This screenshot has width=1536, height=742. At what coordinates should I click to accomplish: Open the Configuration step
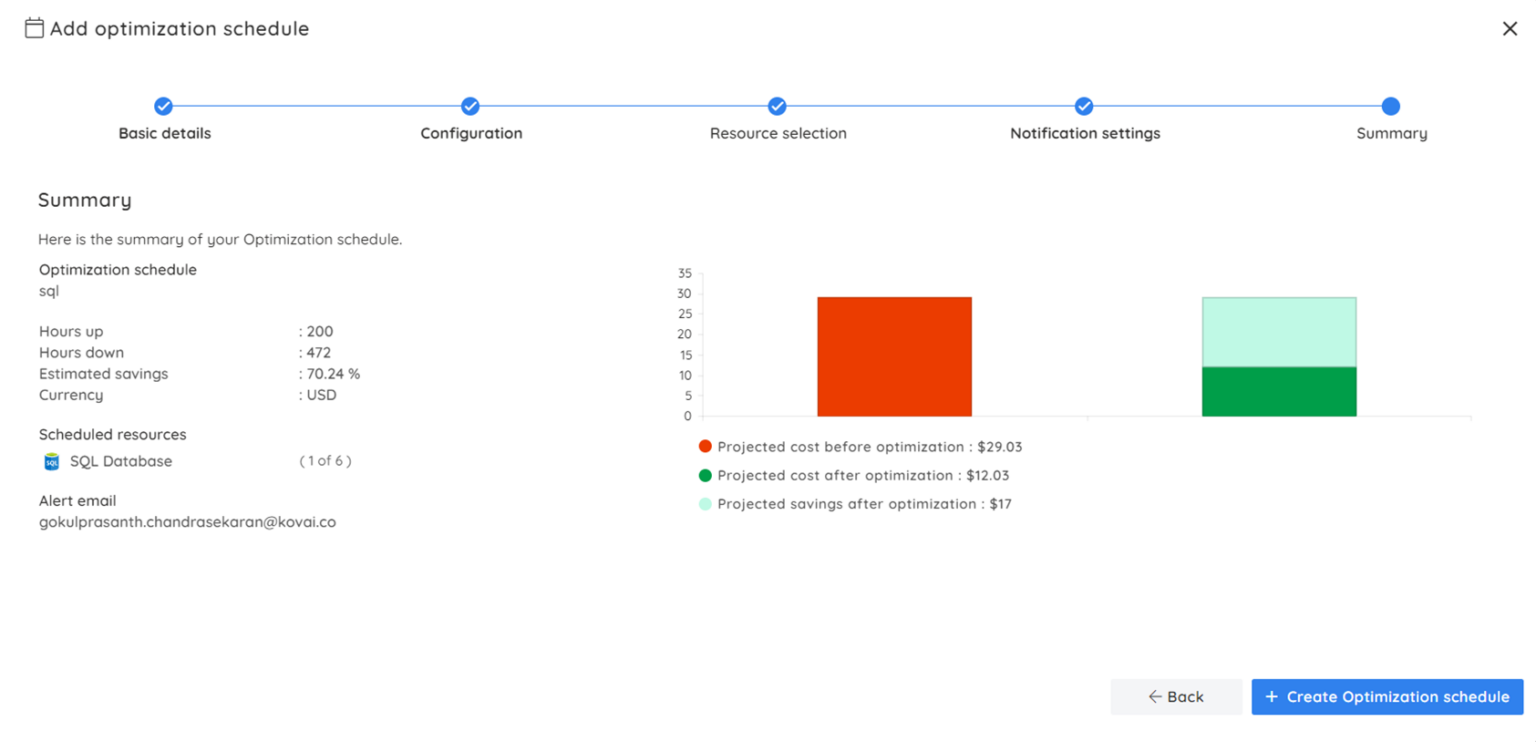pos(470,133)
